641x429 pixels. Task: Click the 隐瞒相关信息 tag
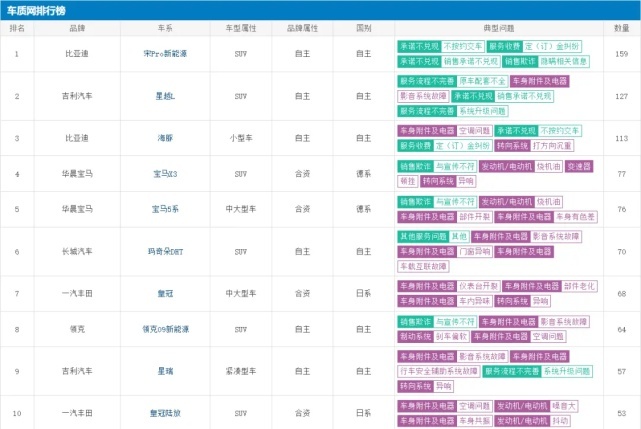click(x=563, y=61)
